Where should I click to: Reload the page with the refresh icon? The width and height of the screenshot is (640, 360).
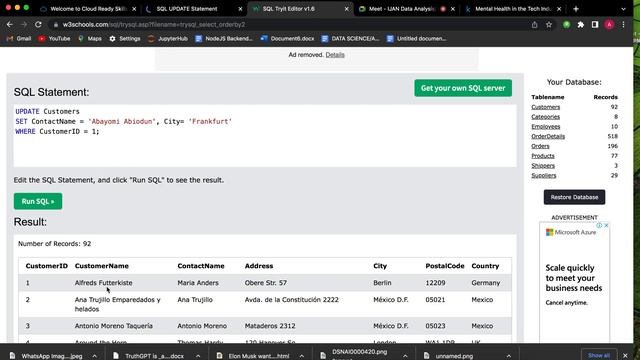tap(38, 25)
